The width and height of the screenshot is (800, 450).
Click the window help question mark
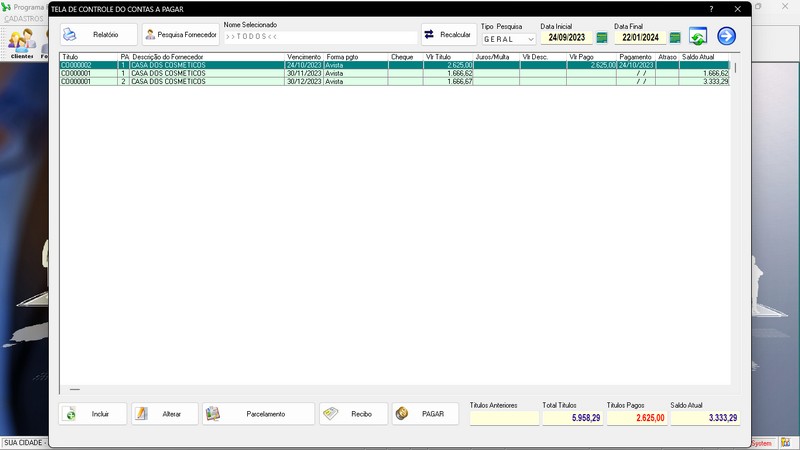tap(711, 9)
